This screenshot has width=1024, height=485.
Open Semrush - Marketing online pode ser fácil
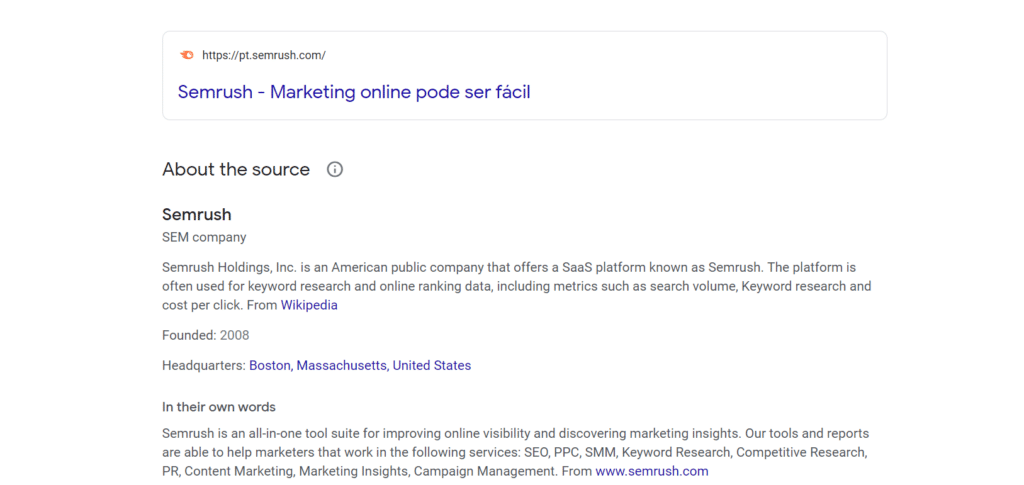pyautogui.click(x=354, y=92)
